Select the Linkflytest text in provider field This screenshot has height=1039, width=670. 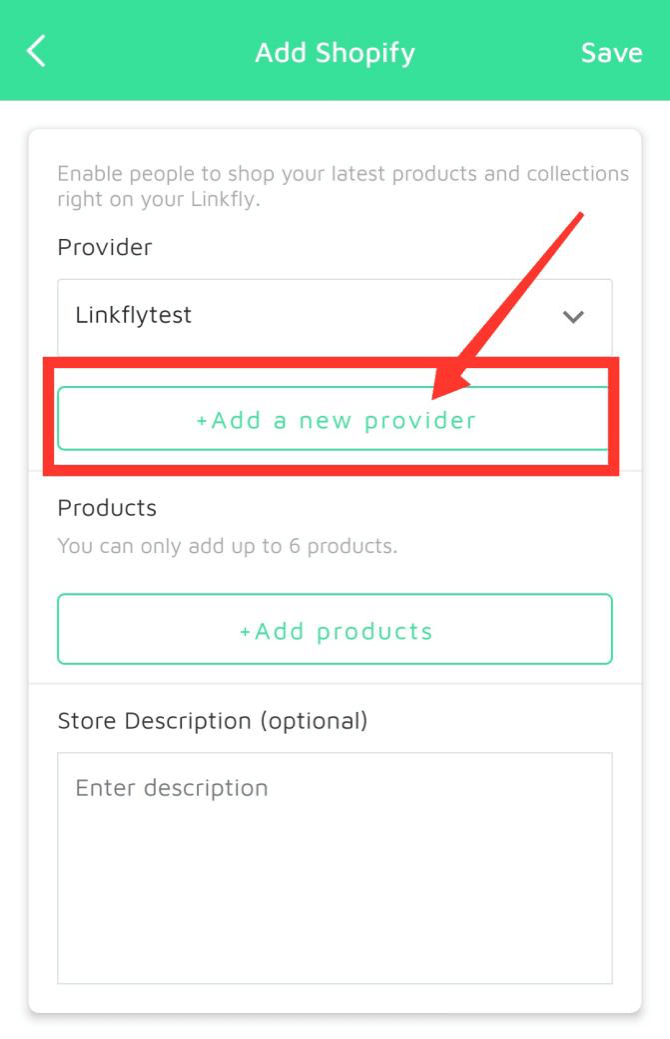pos(133,315)
